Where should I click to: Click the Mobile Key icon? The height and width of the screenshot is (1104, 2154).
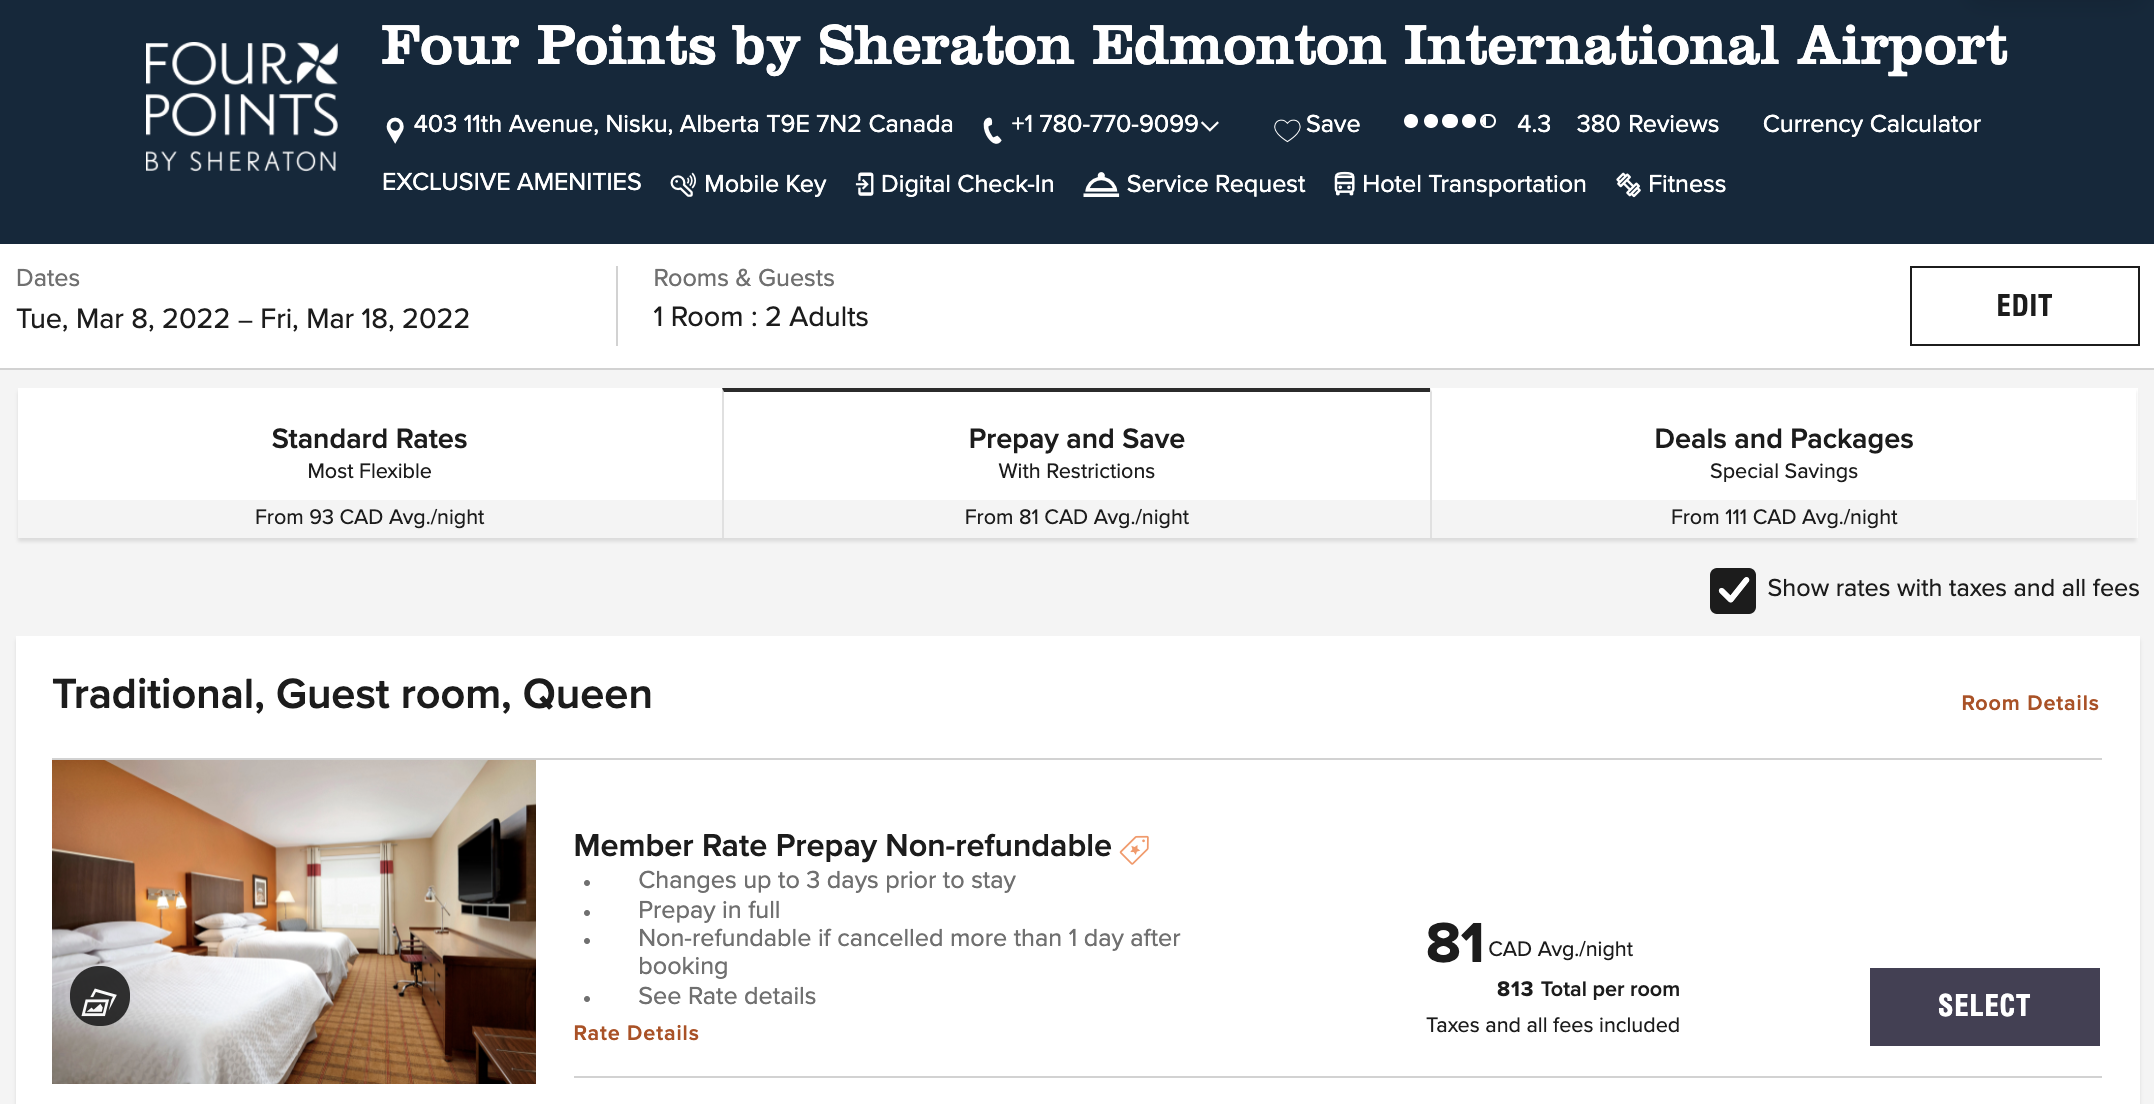pyautogui.click(x=683, y=185)
